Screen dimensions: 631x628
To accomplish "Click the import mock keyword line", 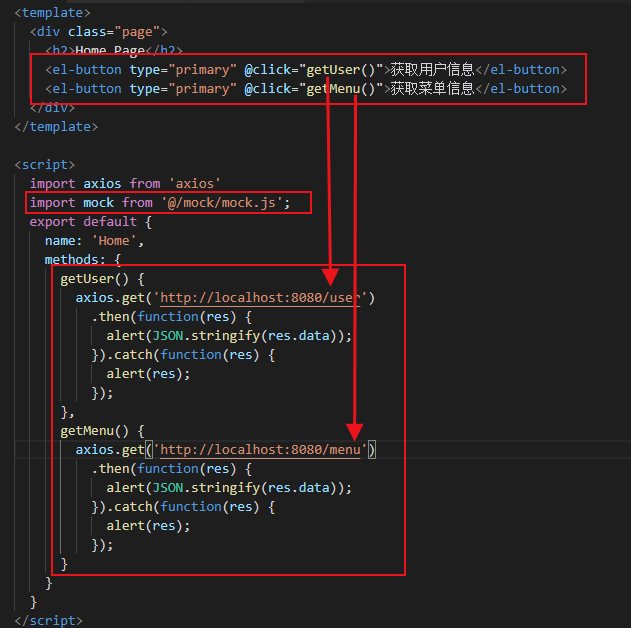I will tap(160, 203).
